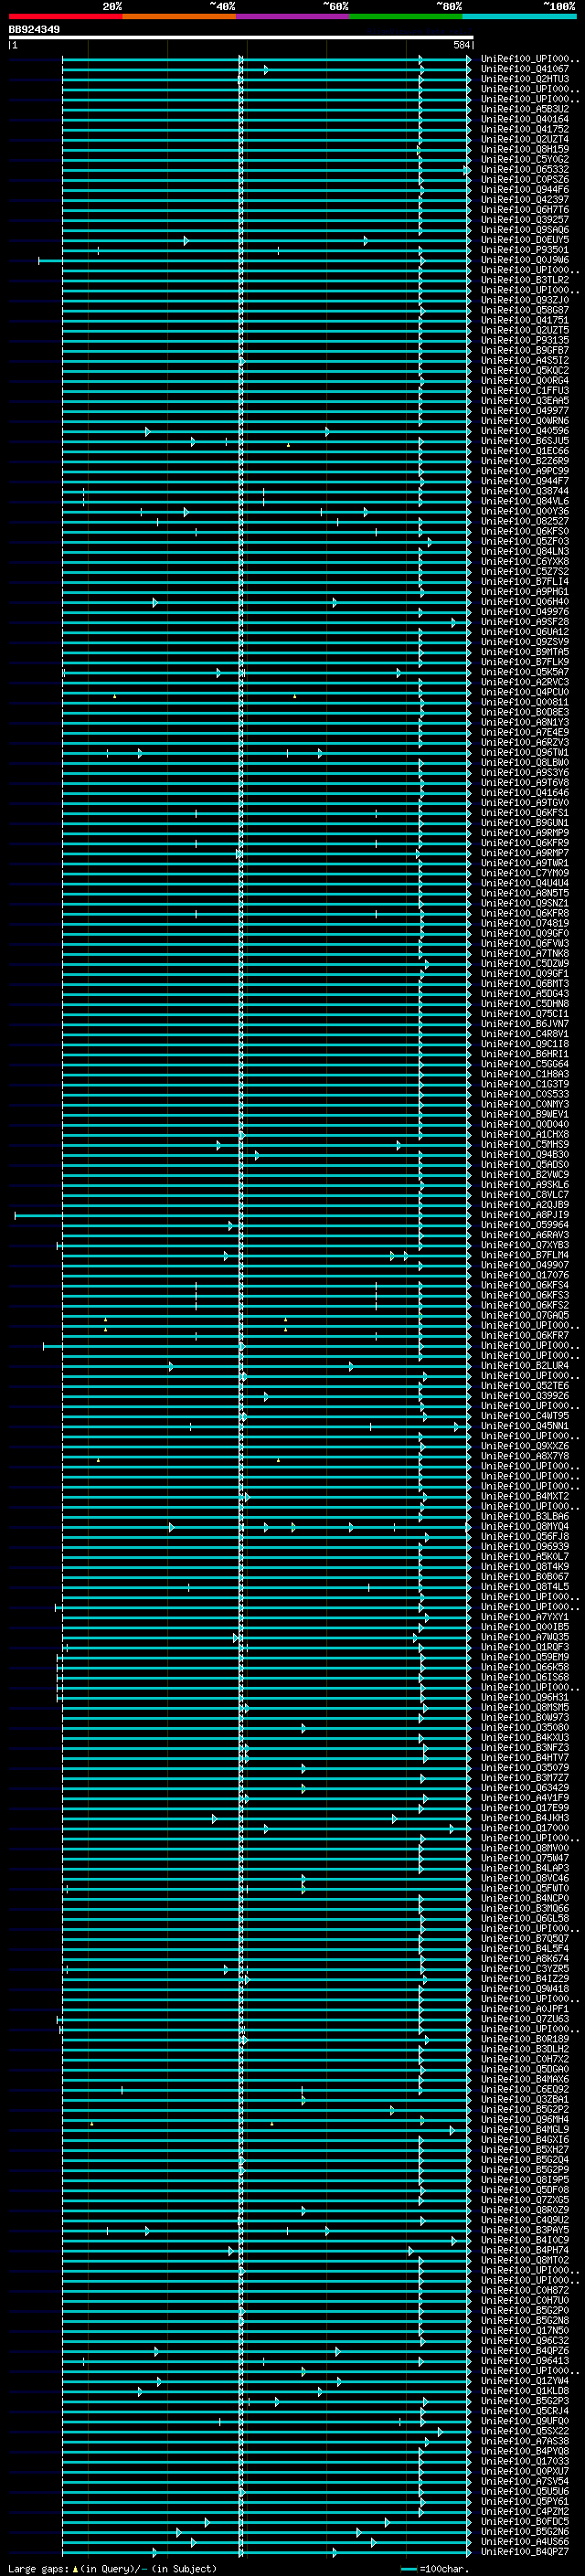This screenshot has height=2576, width=585.
Task: Select UniRef100_Q6KFR7 label
Action: [524, 1335]
